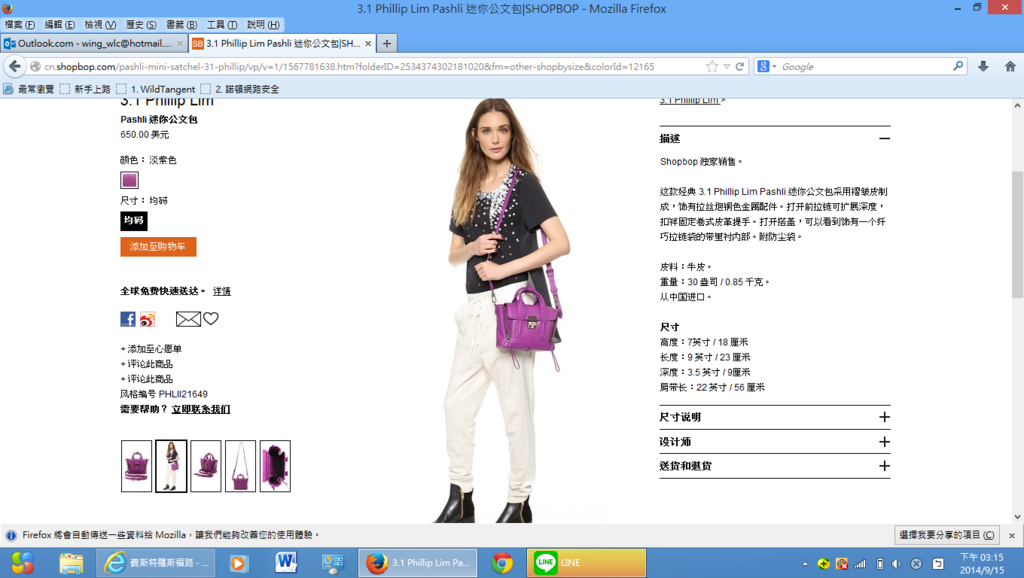This screenshot has height=578, width=1024.
Task: Open the 工具 menu
Action: 222,25
